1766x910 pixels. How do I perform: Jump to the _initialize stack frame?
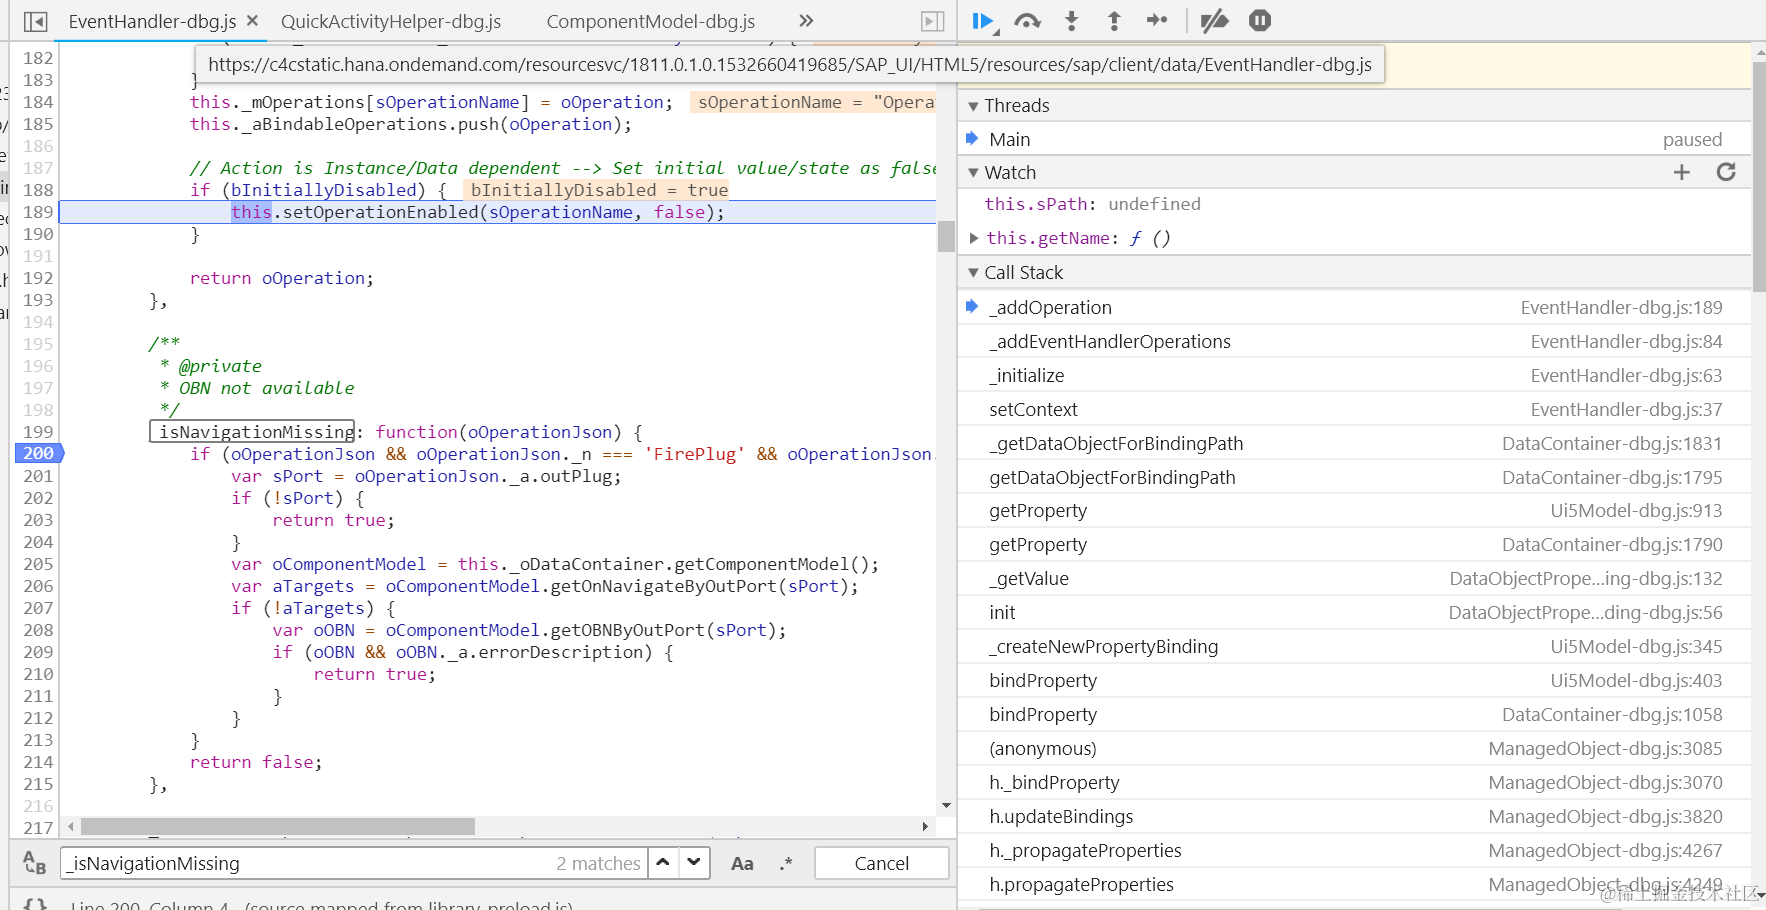click(1355, 375)
